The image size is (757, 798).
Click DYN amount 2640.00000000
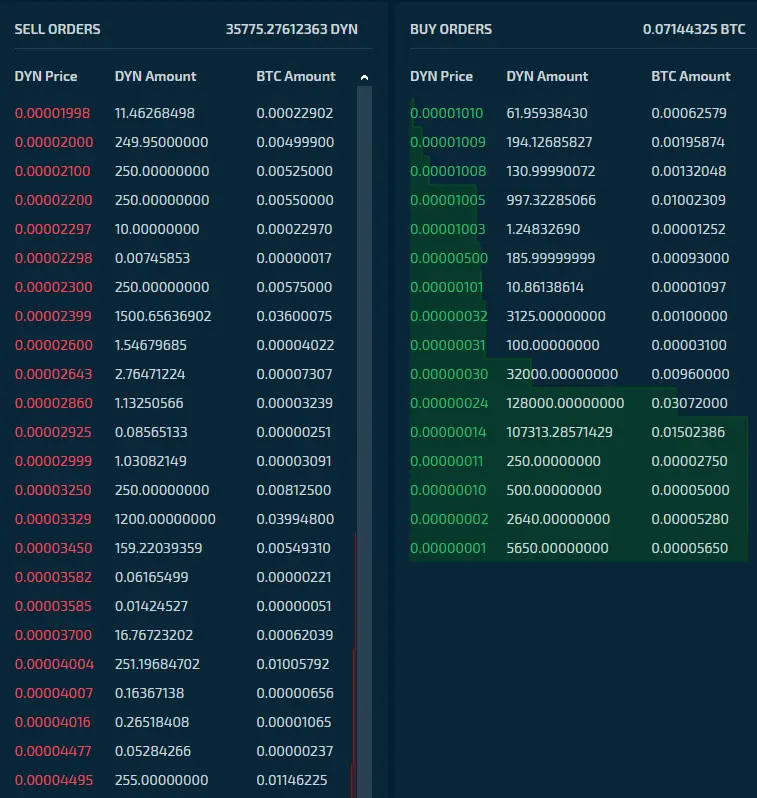[558, 519]
